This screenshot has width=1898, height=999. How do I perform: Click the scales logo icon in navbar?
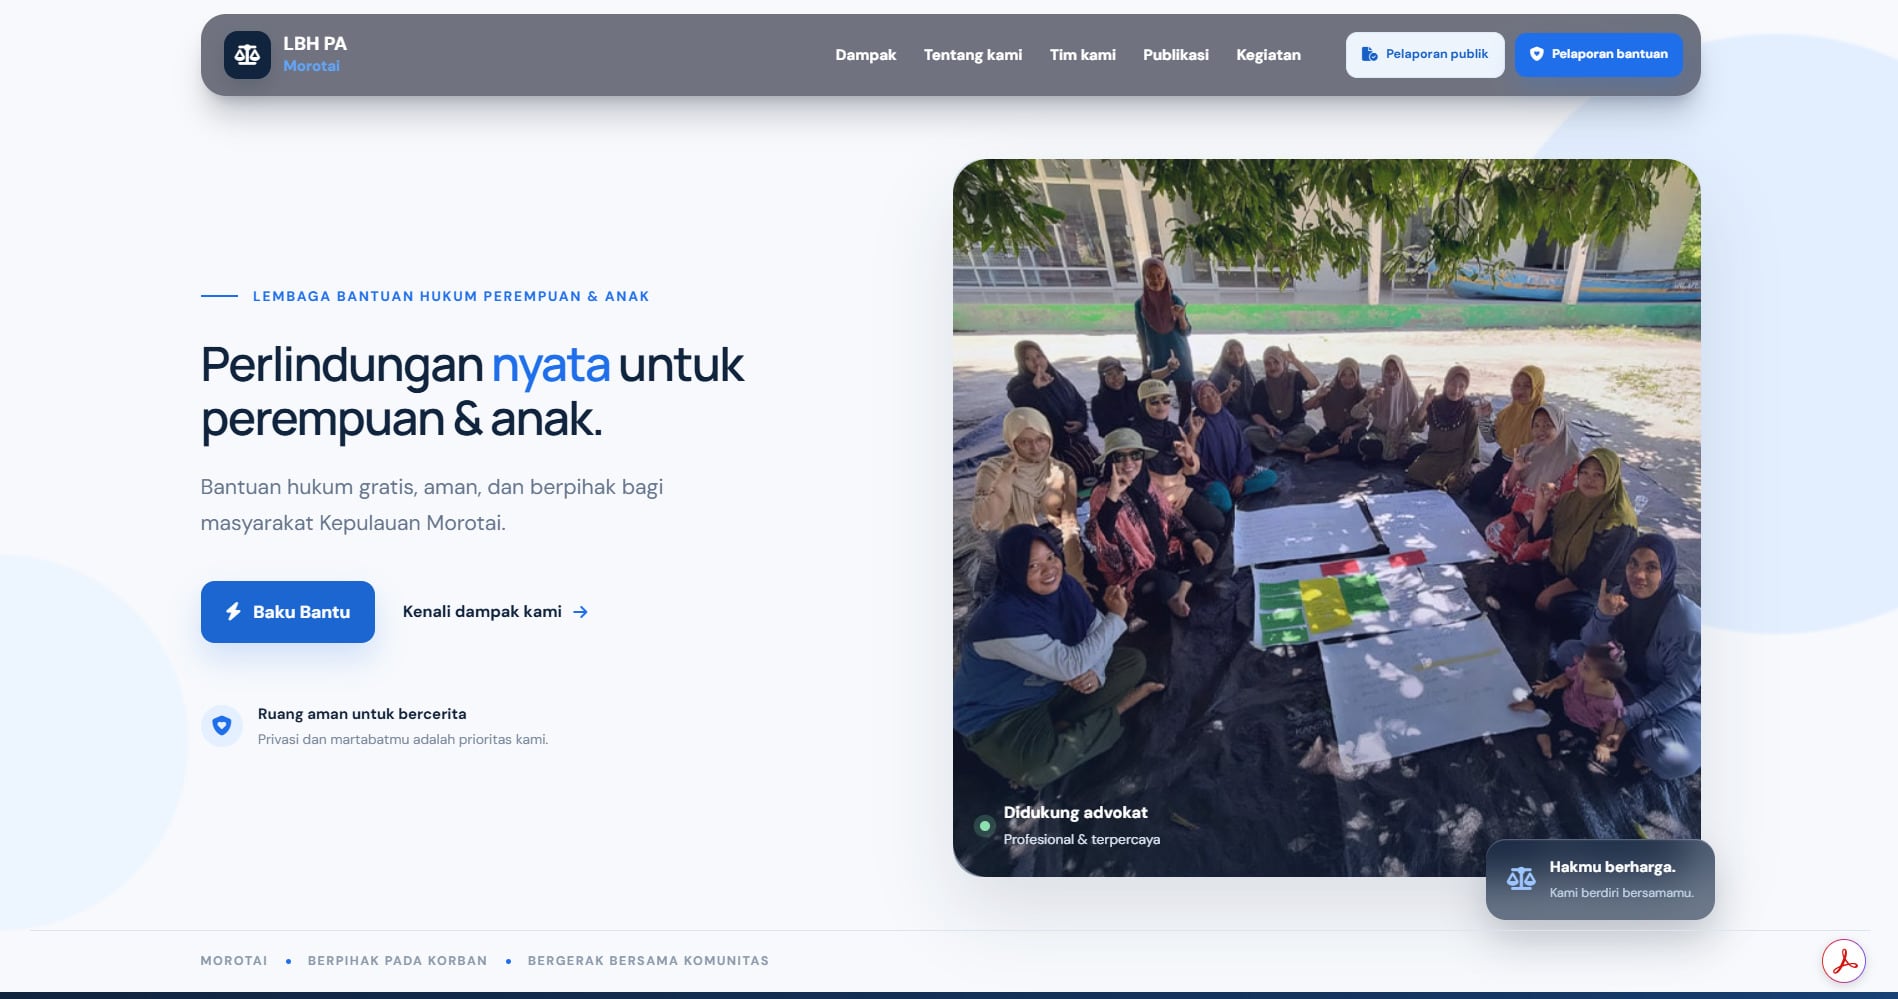pyautogui.click(x=247, y=55)
